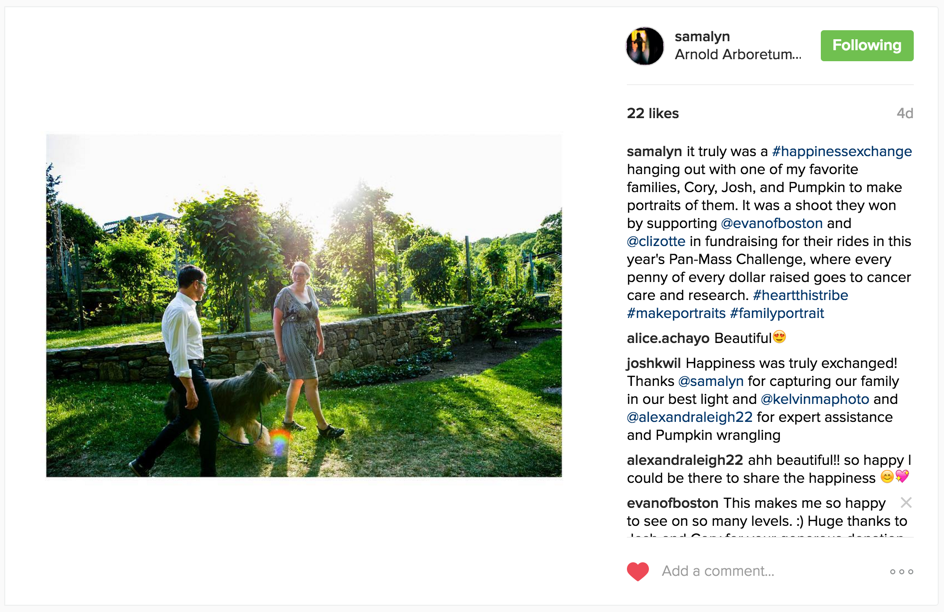Open samalyn's profile avatar picture
Image resolution: width=944 pixels, height=612 pixels.
[645, 46]
